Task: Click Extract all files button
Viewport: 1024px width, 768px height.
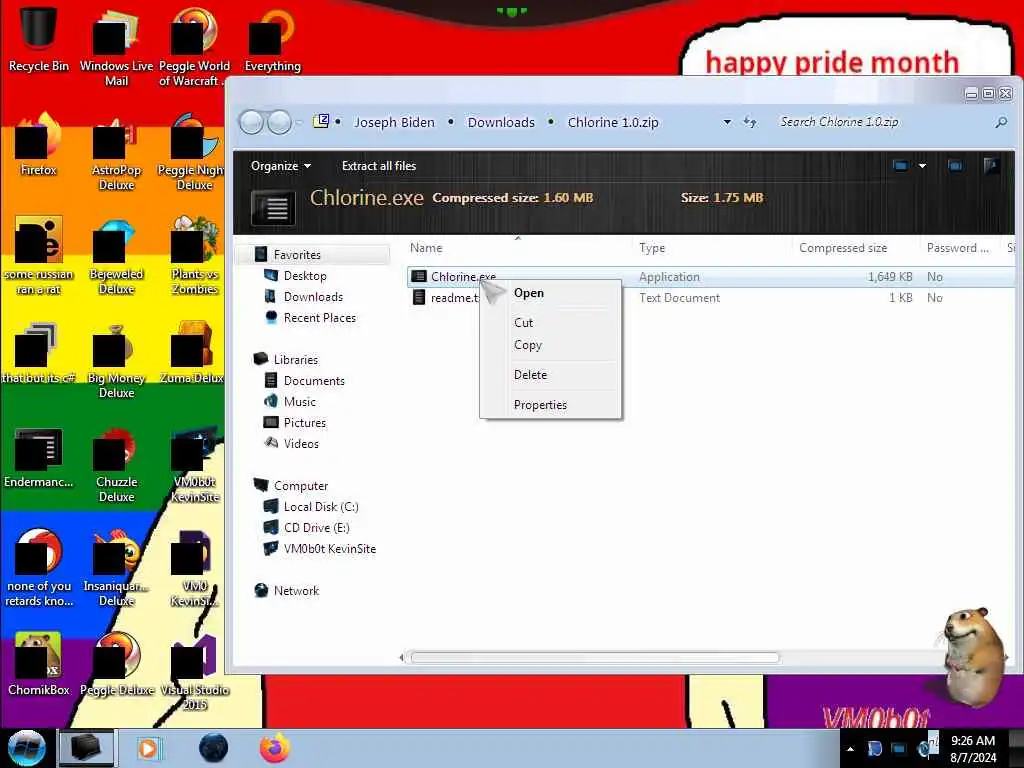Action: 379,166
